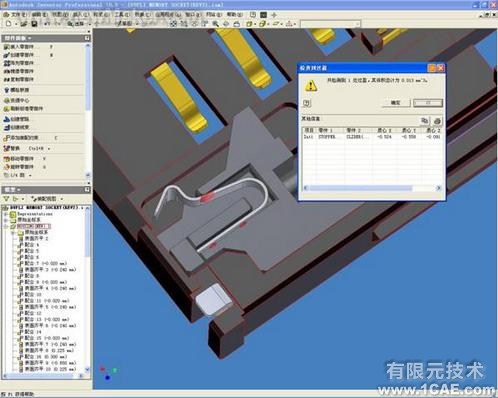Open 资源中心 Content Center tool
The width and height of the screenshot is (498, 398).
17,100
